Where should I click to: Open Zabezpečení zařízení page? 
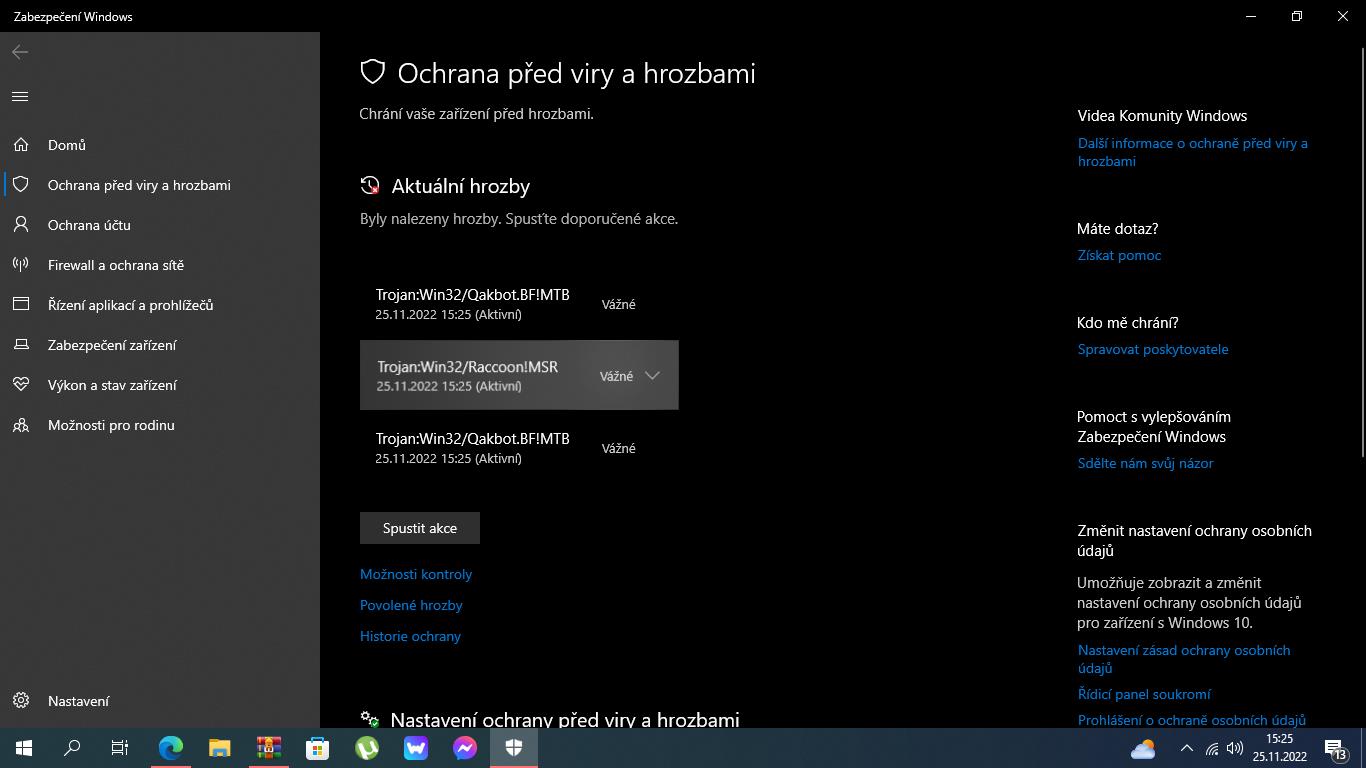(112, 345)
